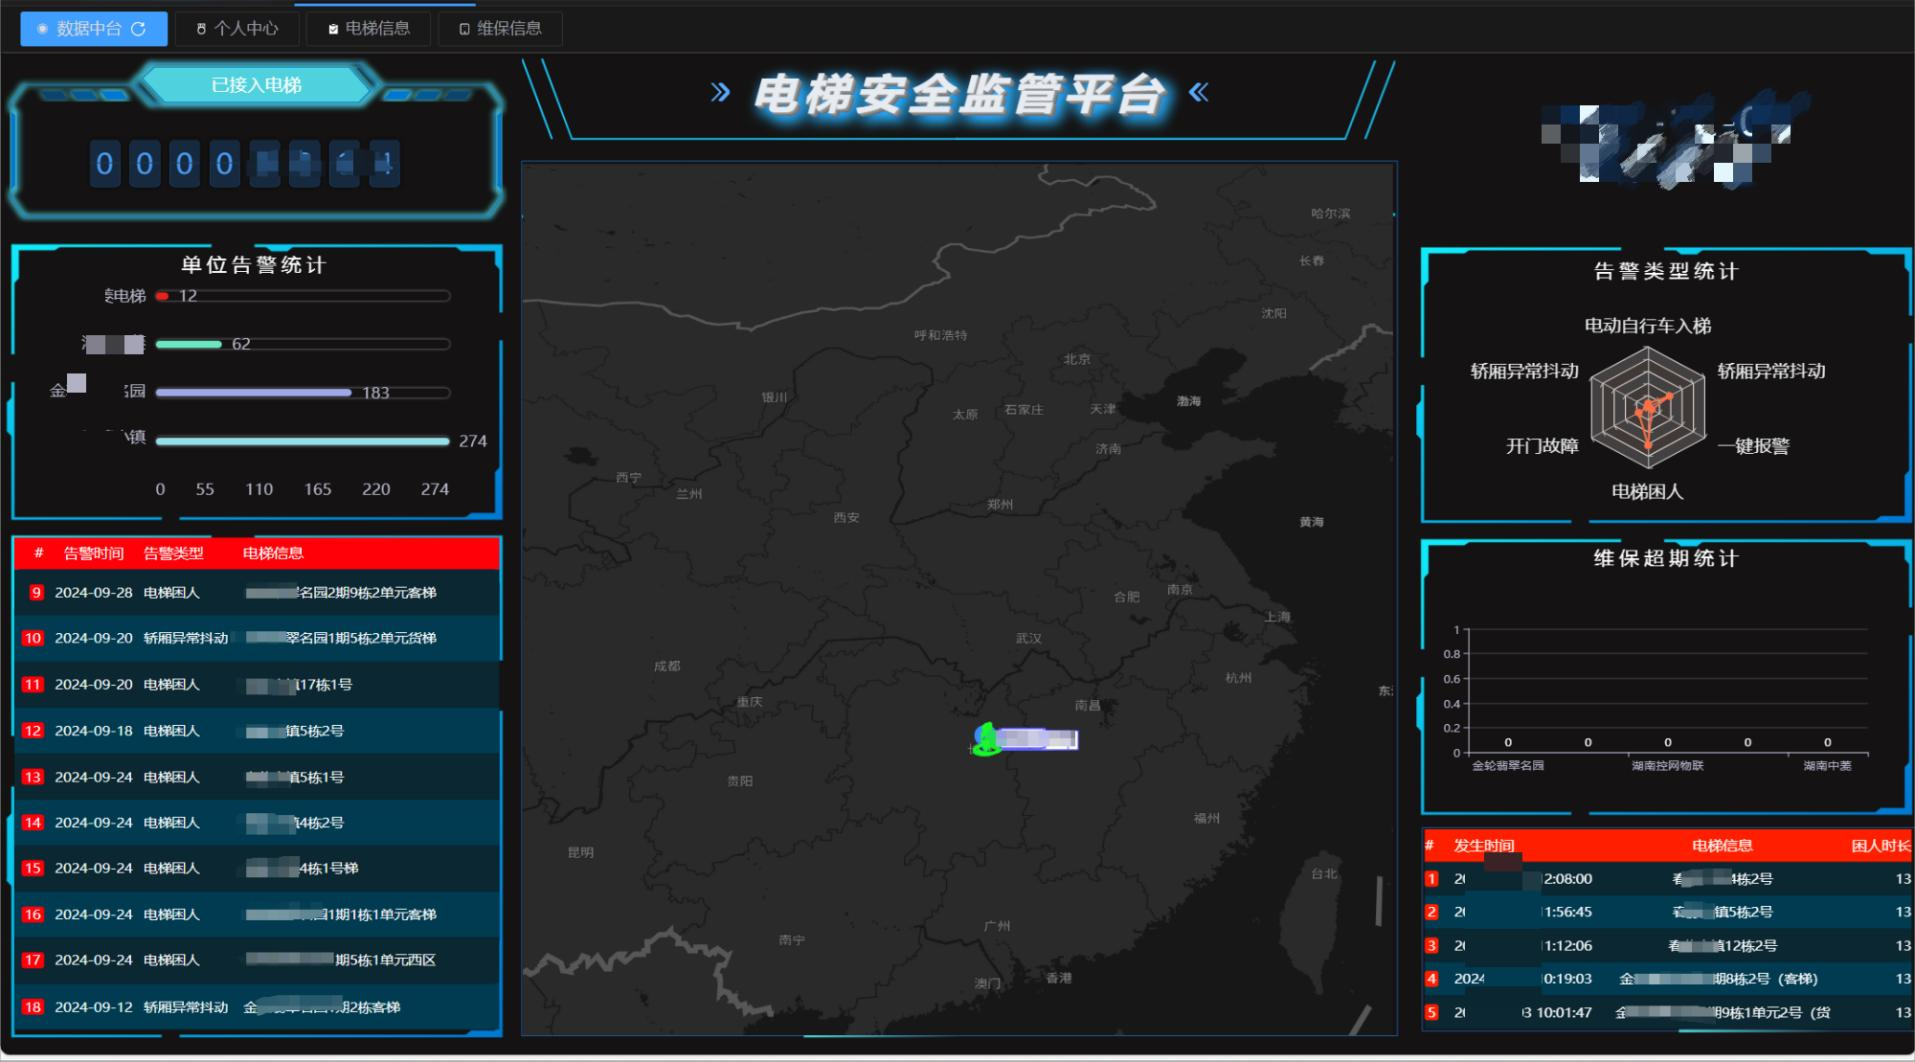Click the green location marker on map
The width and height of the screenshot is (1915, 1062).
pos(986,740)
